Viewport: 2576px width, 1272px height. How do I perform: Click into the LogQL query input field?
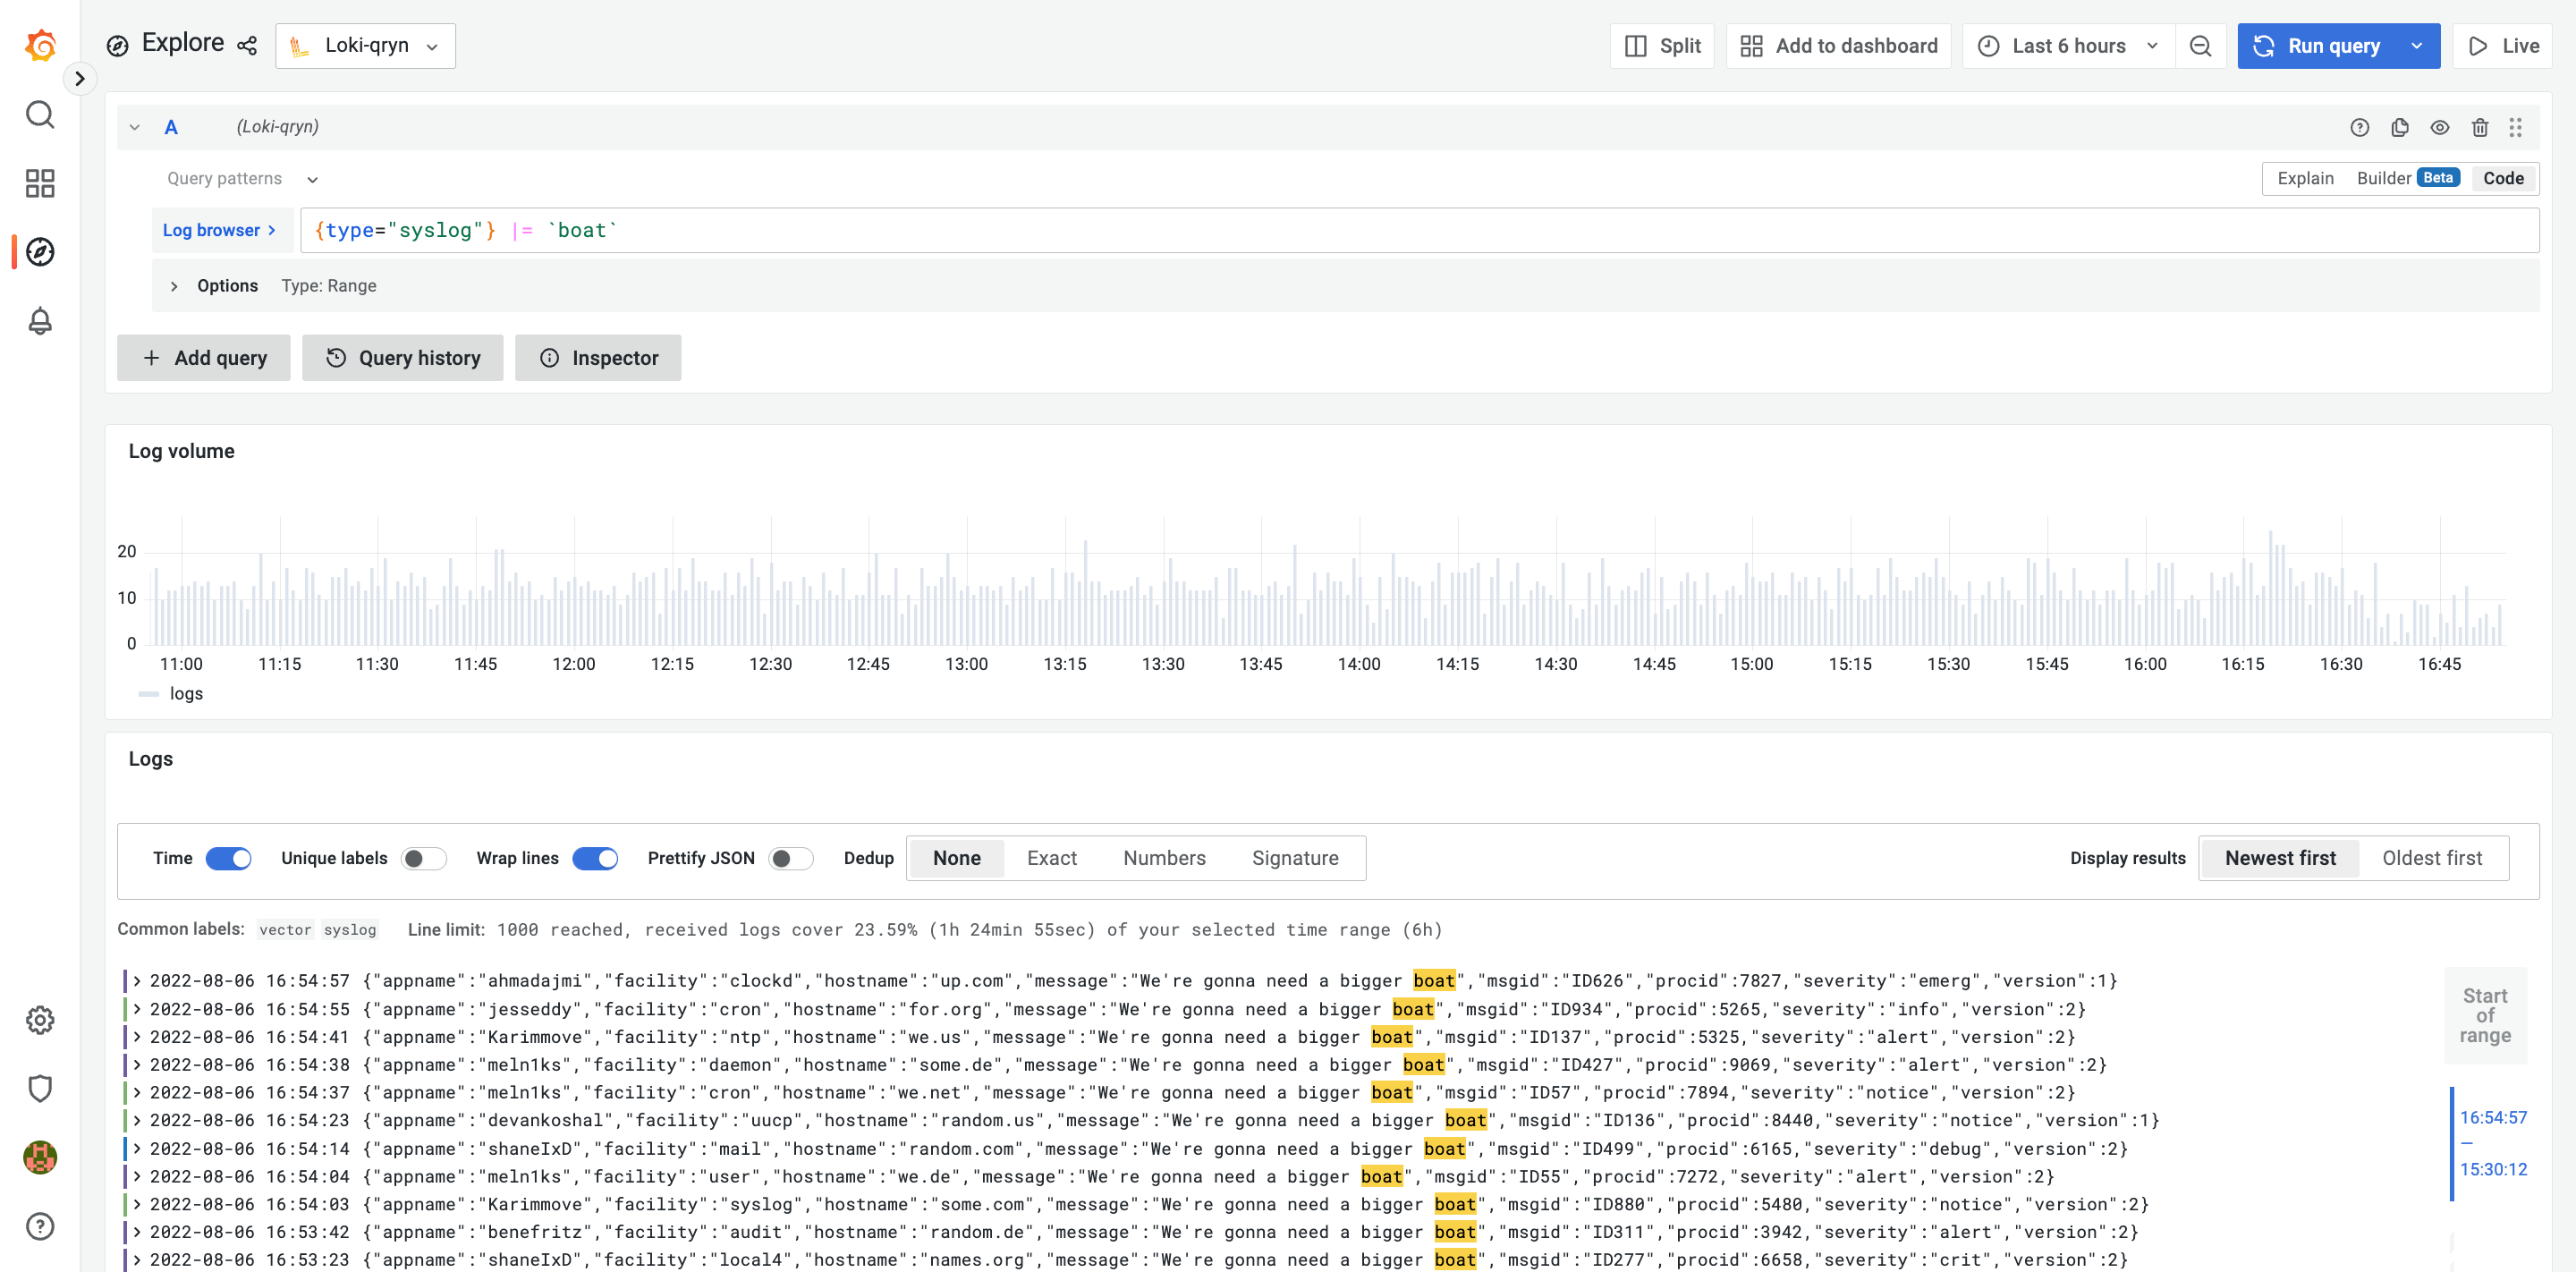1400,231
